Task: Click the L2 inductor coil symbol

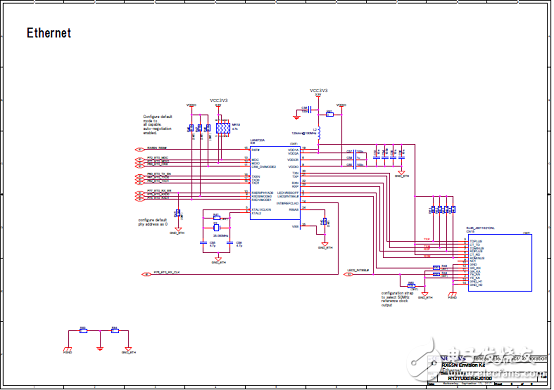Action: (319, 134)
